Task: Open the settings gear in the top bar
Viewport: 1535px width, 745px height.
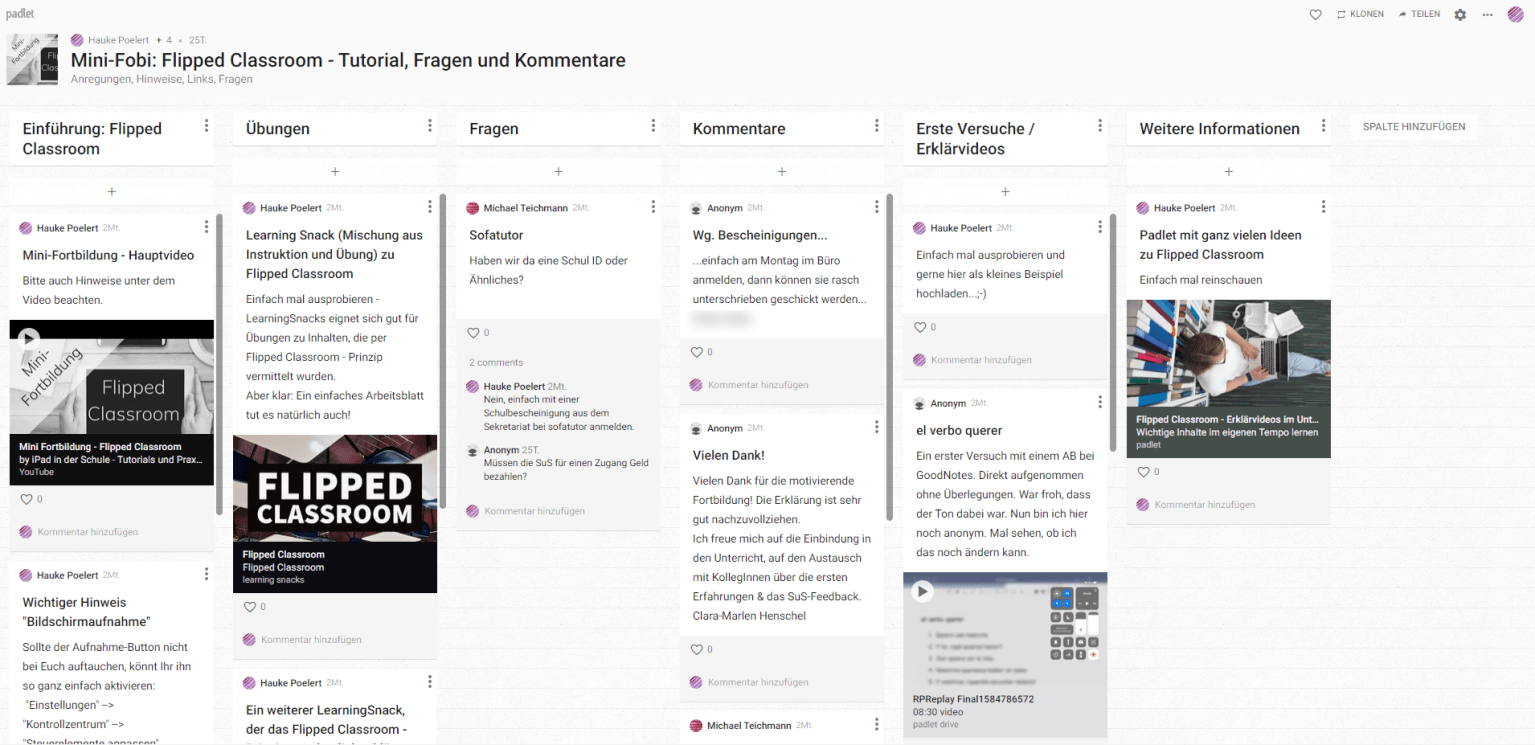Action: (x=1460, y=14)
